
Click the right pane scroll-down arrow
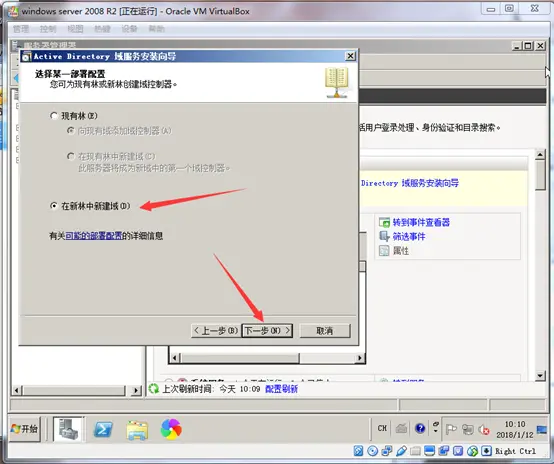click(x=540, y=376)
